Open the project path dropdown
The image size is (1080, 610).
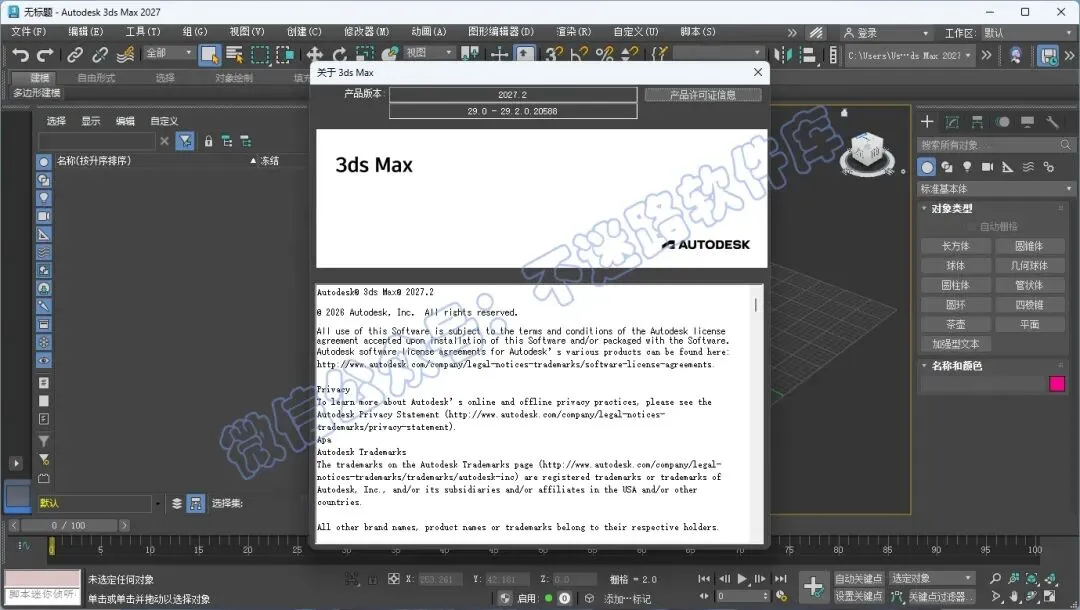[909, 55]
